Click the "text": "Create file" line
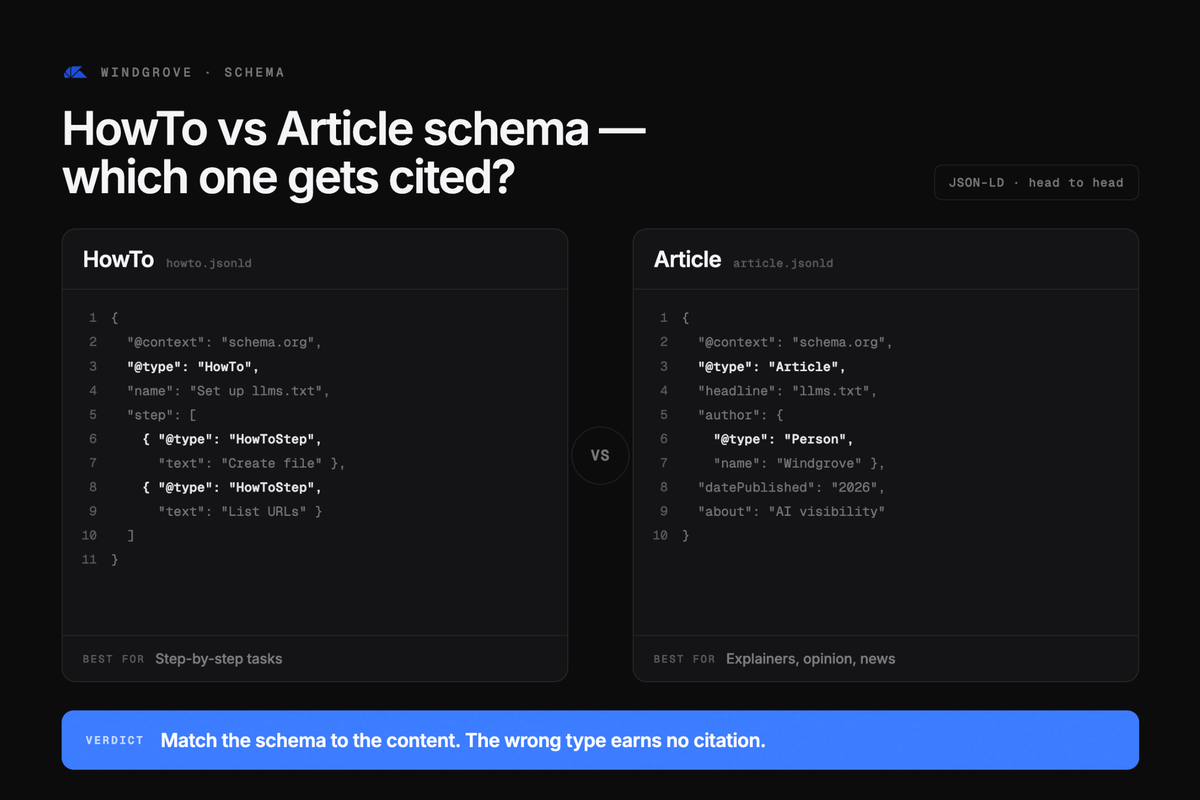This screenshot has height=800, width=1200. click(252, 463)
